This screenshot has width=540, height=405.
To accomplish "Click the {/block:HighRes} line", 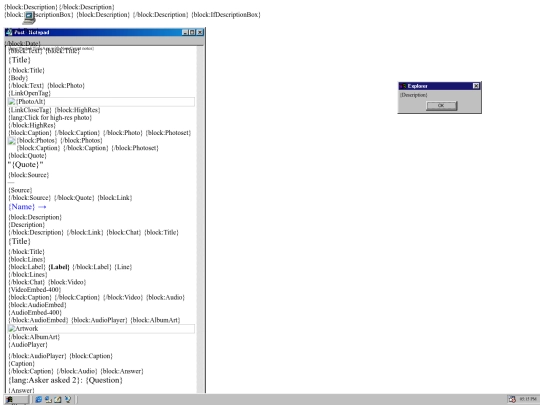I will coord(32,125).
